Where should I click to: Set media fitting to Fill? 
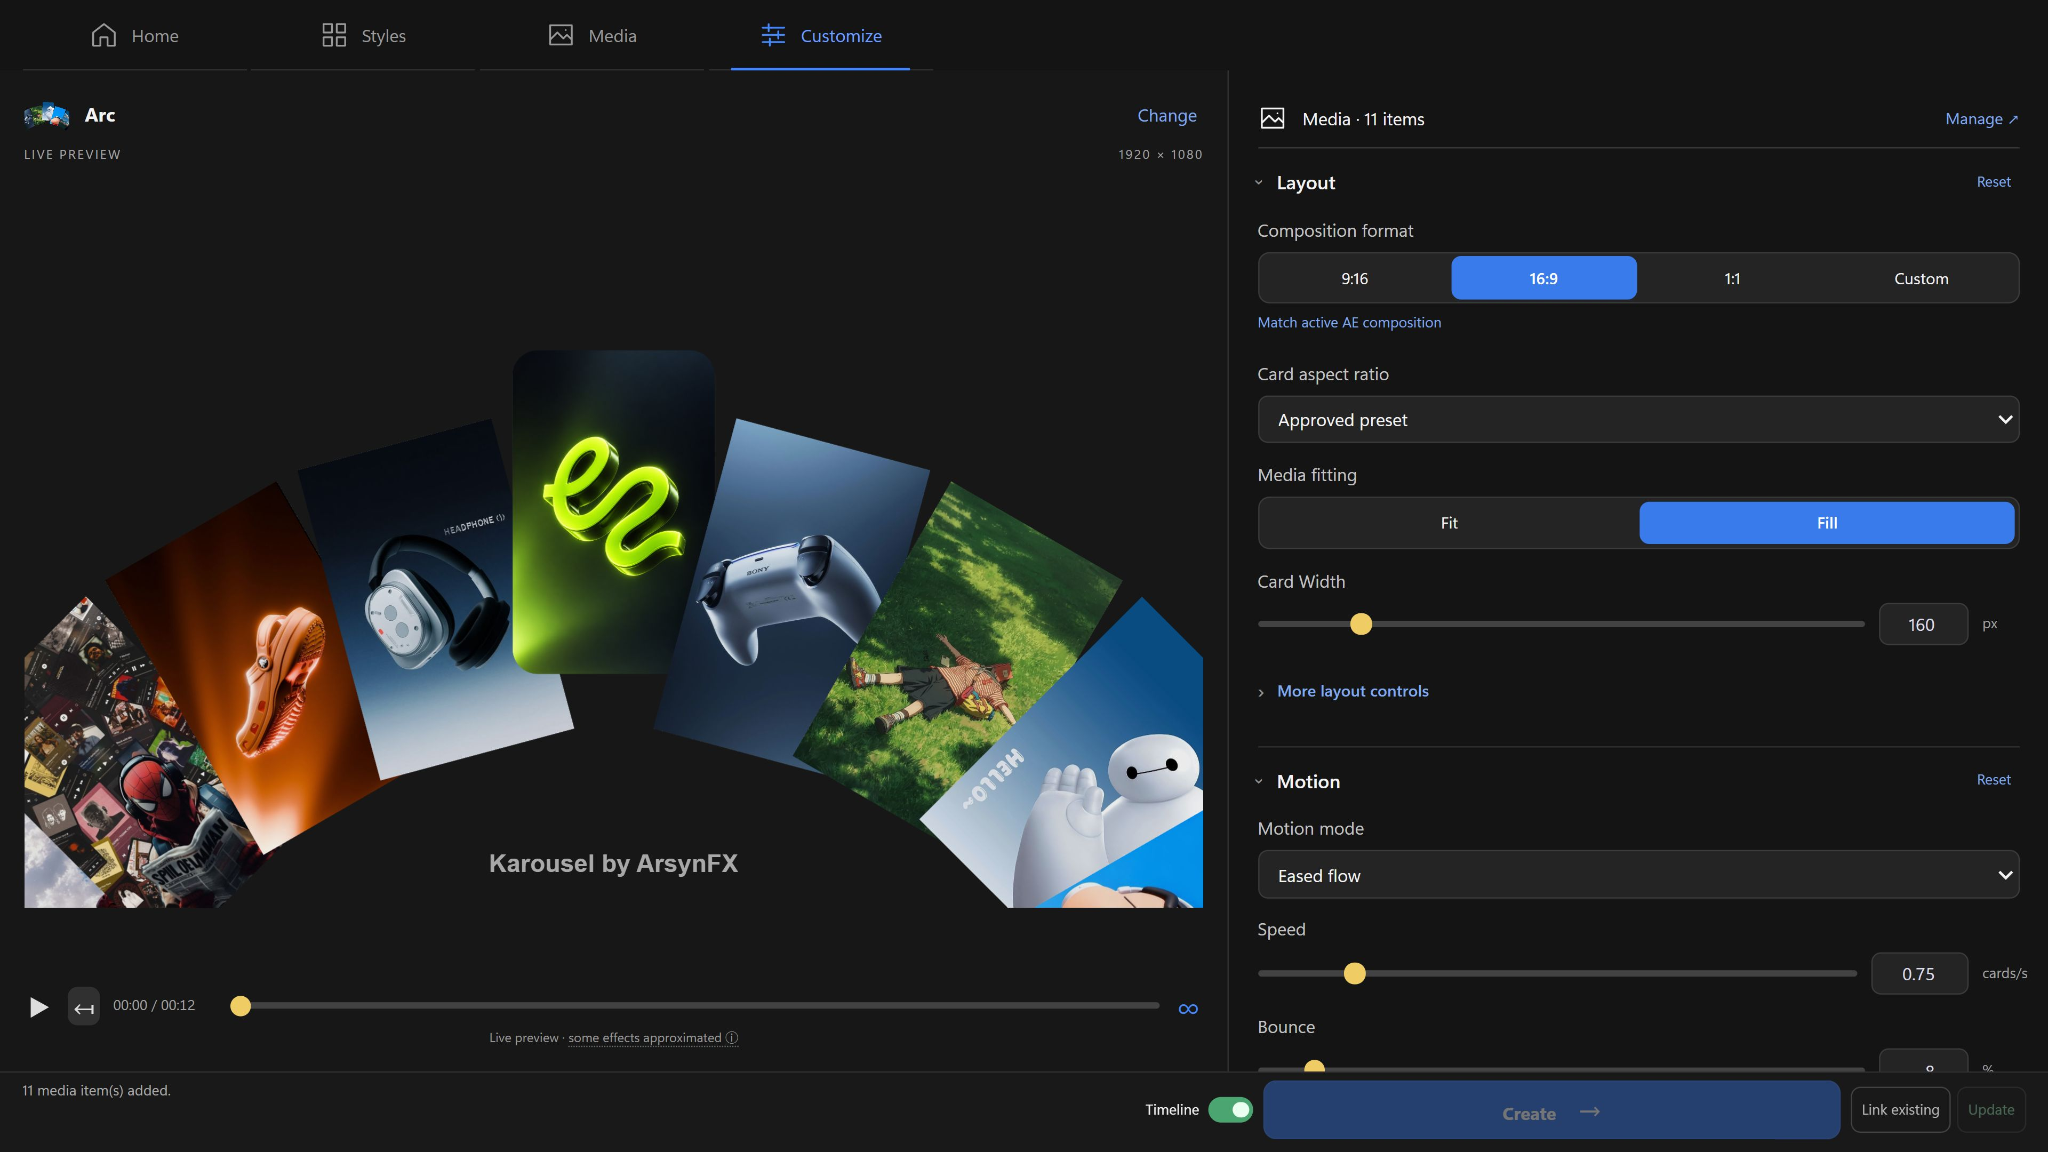click(1827, 523)
